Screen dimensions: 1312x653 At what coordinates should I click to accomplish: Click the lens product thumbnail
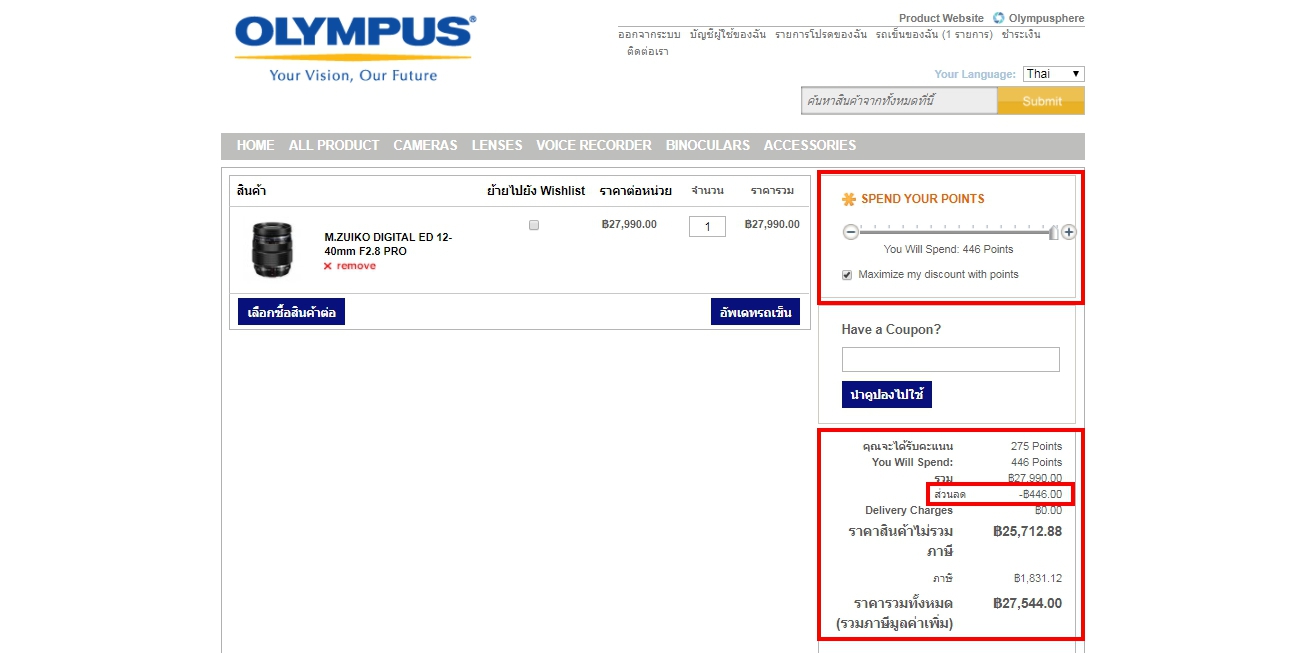coord(271,250)
